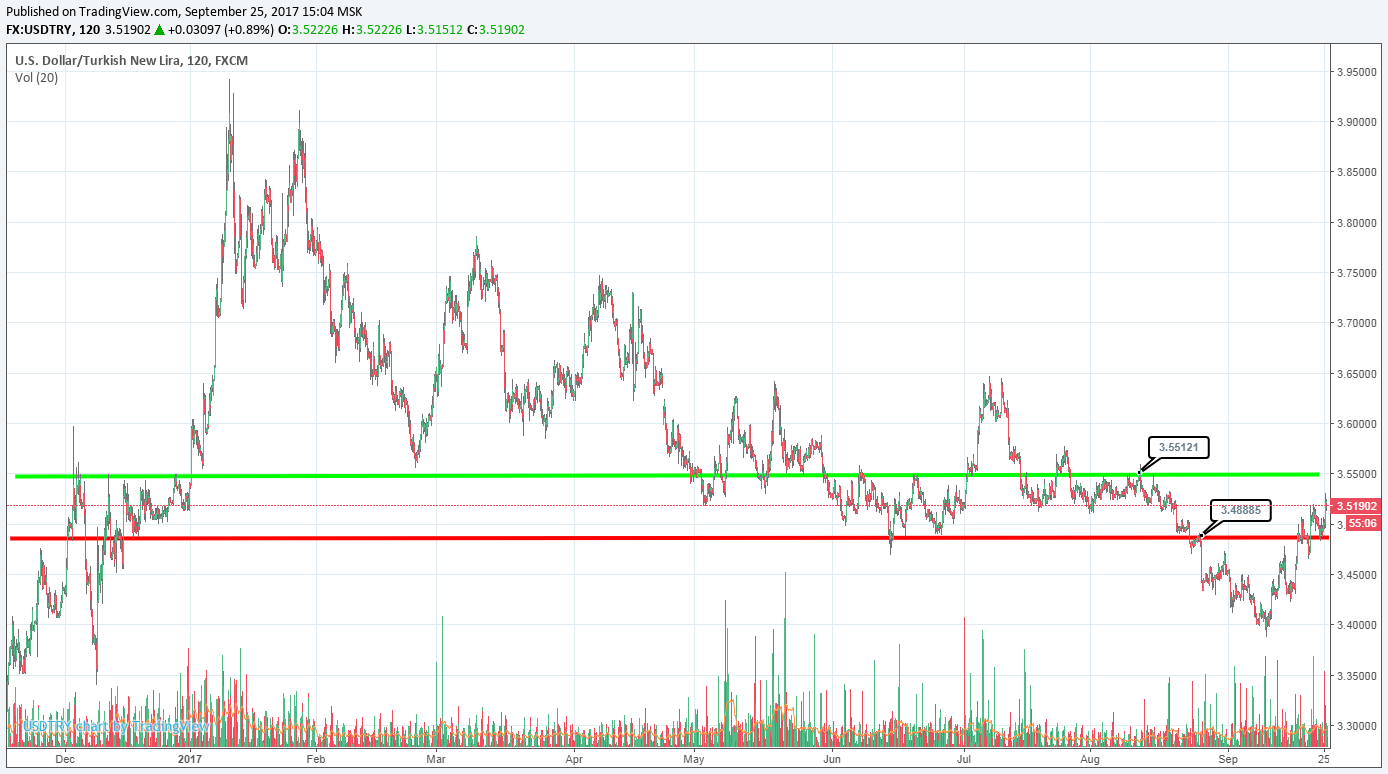Viewport: 1388px width, 774px height.
Task: Click the Vol (20) indicator label
Action: tap(36, 78)
